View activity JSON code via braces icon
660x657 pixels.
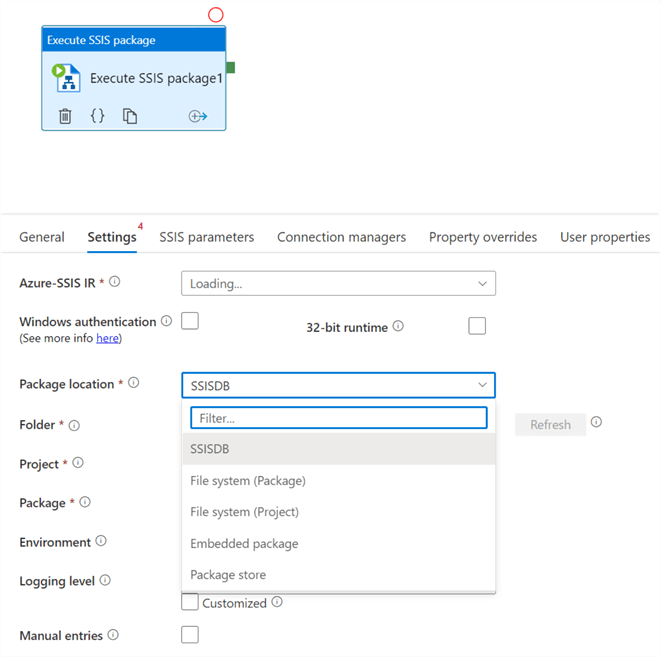[x=97, y=115]
